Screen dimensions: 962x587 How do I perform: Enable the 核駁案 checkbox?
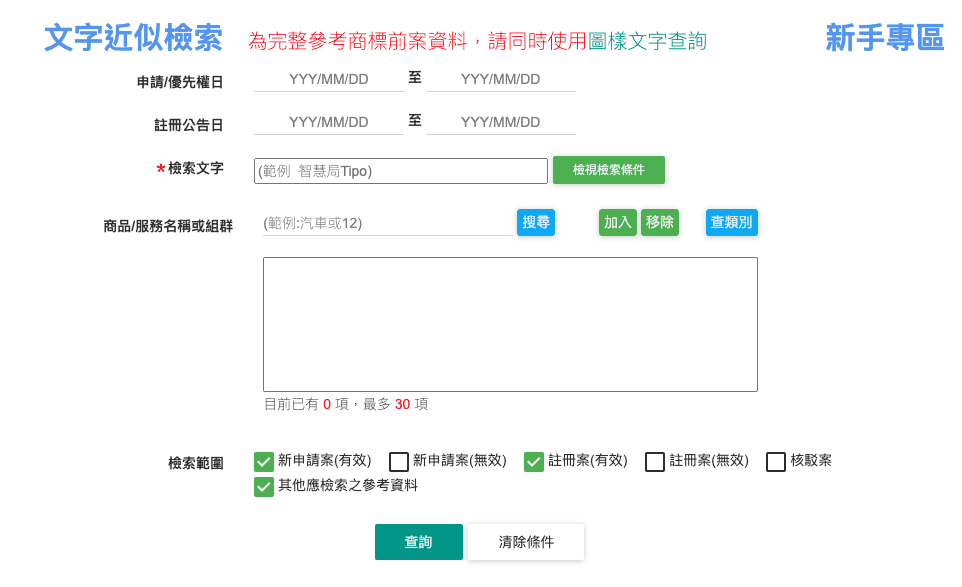click(x=776, y=461)
